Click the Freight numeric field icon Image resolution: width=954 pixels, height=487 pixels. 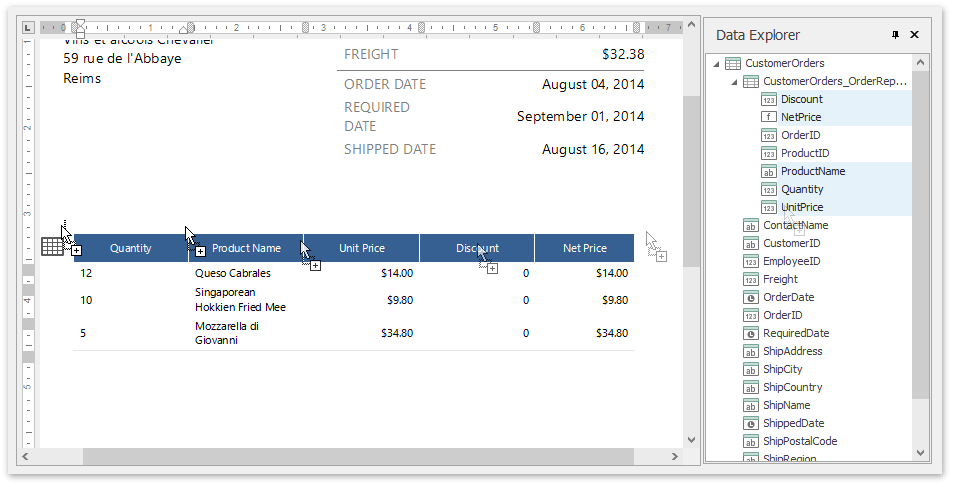click(x=750, y=280)
